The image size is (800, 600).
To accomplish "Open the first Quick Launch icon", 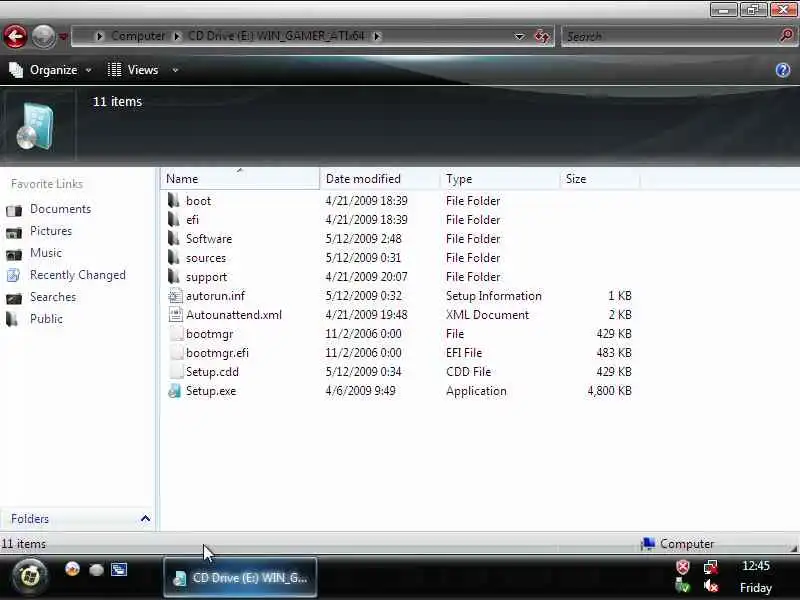I will point(72,569).
